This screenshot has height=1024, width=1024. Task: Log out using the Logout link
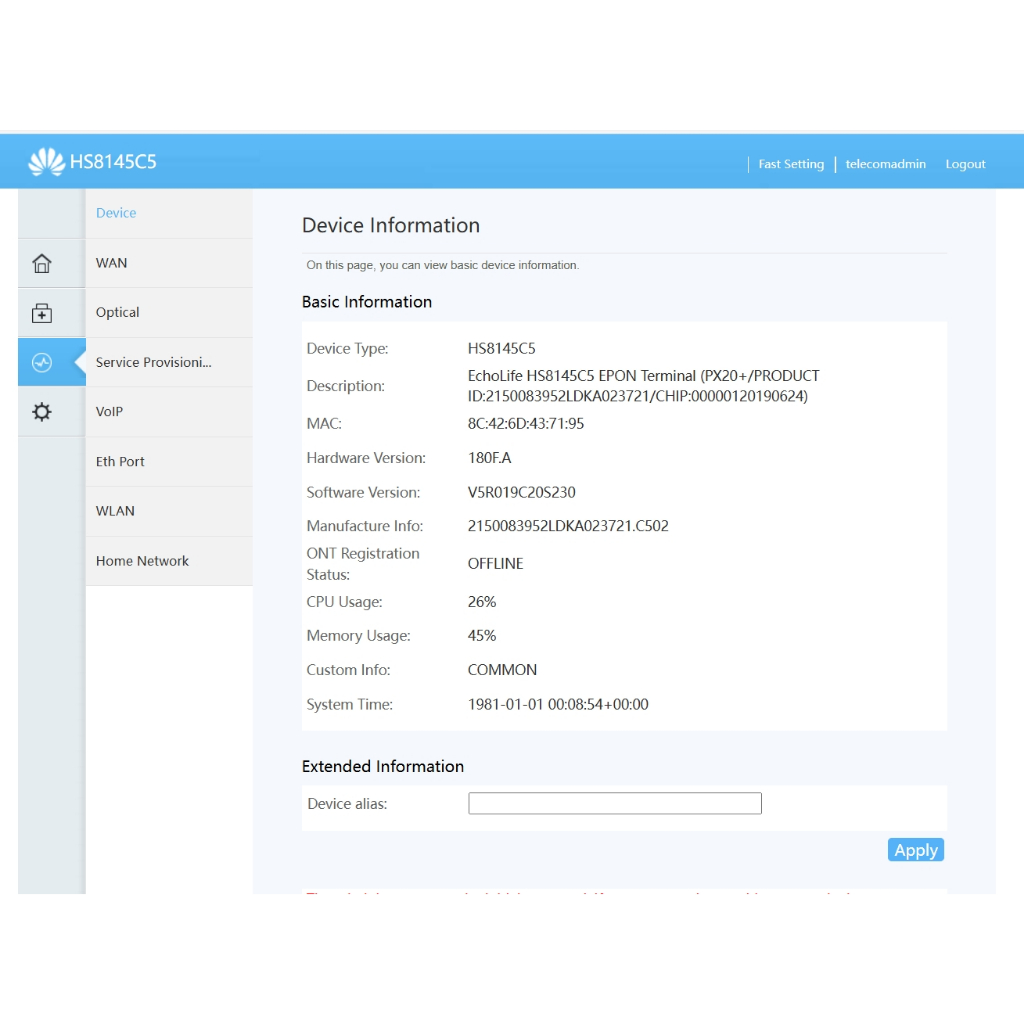pos(965,164)
